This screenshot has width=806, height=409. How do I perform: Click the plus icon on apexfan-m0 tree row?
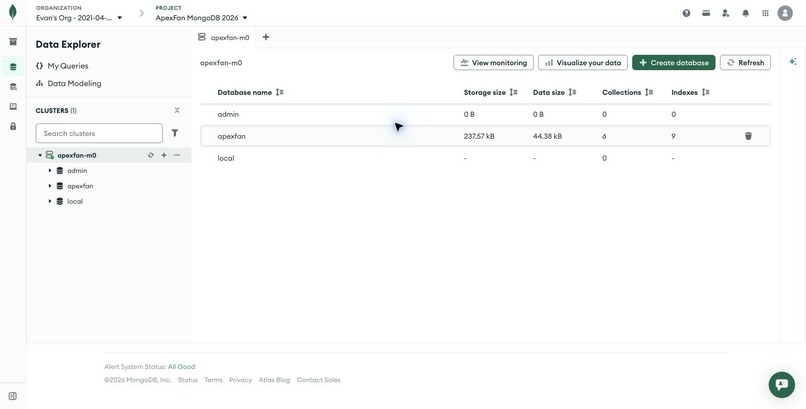coord(164,155)
